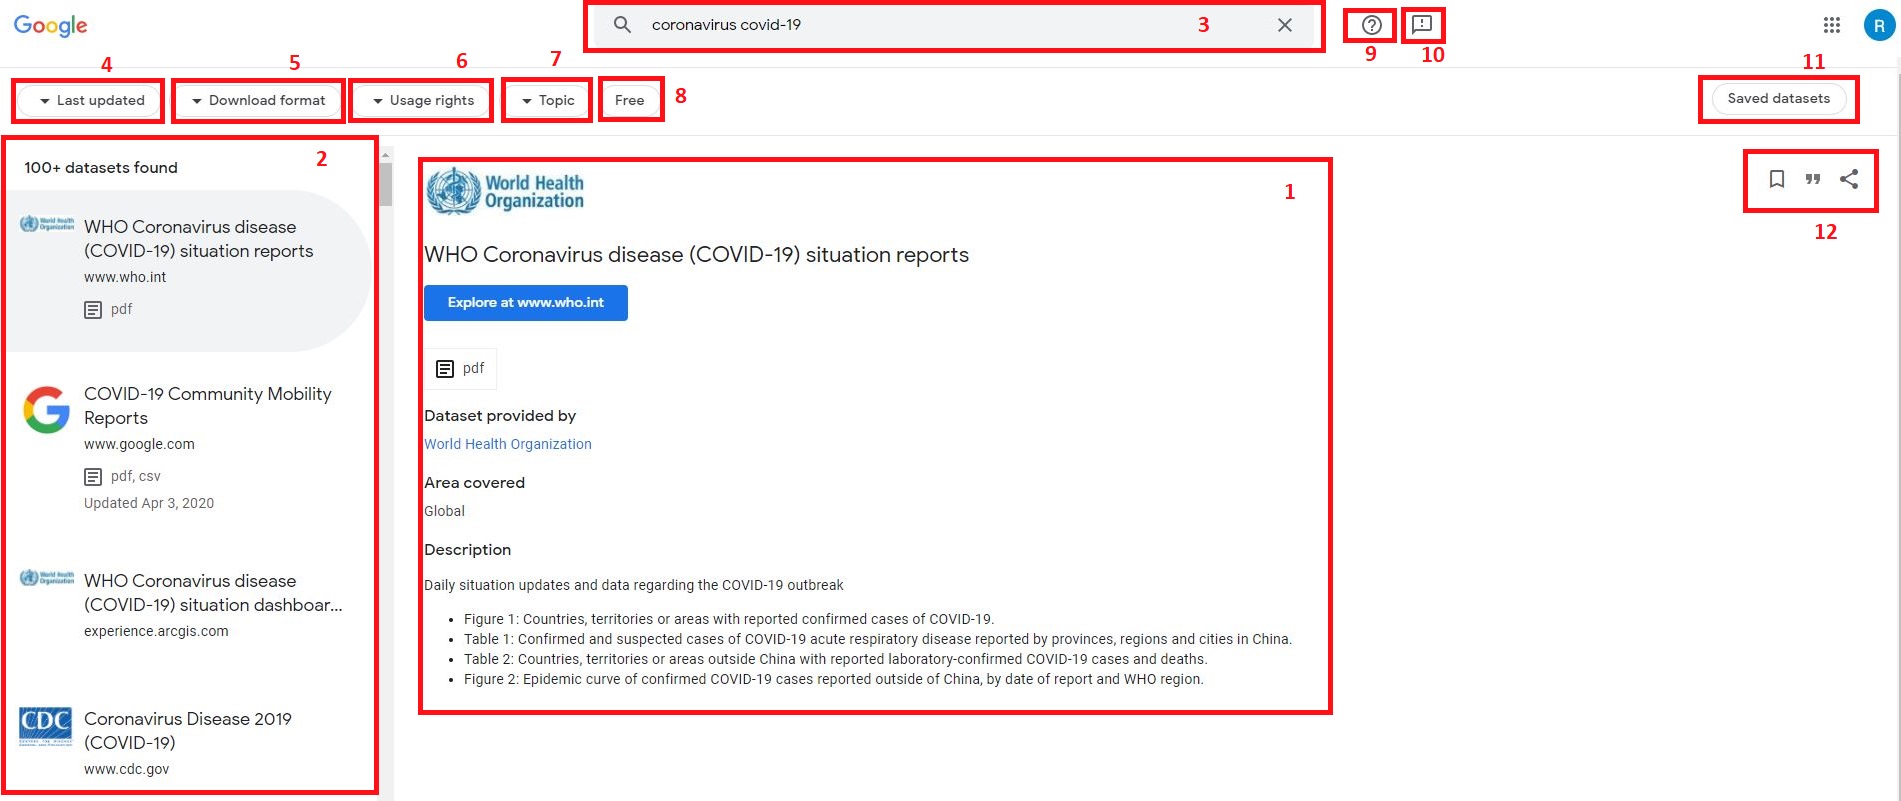
Task: Open the account avatar R
Action: pos(1879,25)
